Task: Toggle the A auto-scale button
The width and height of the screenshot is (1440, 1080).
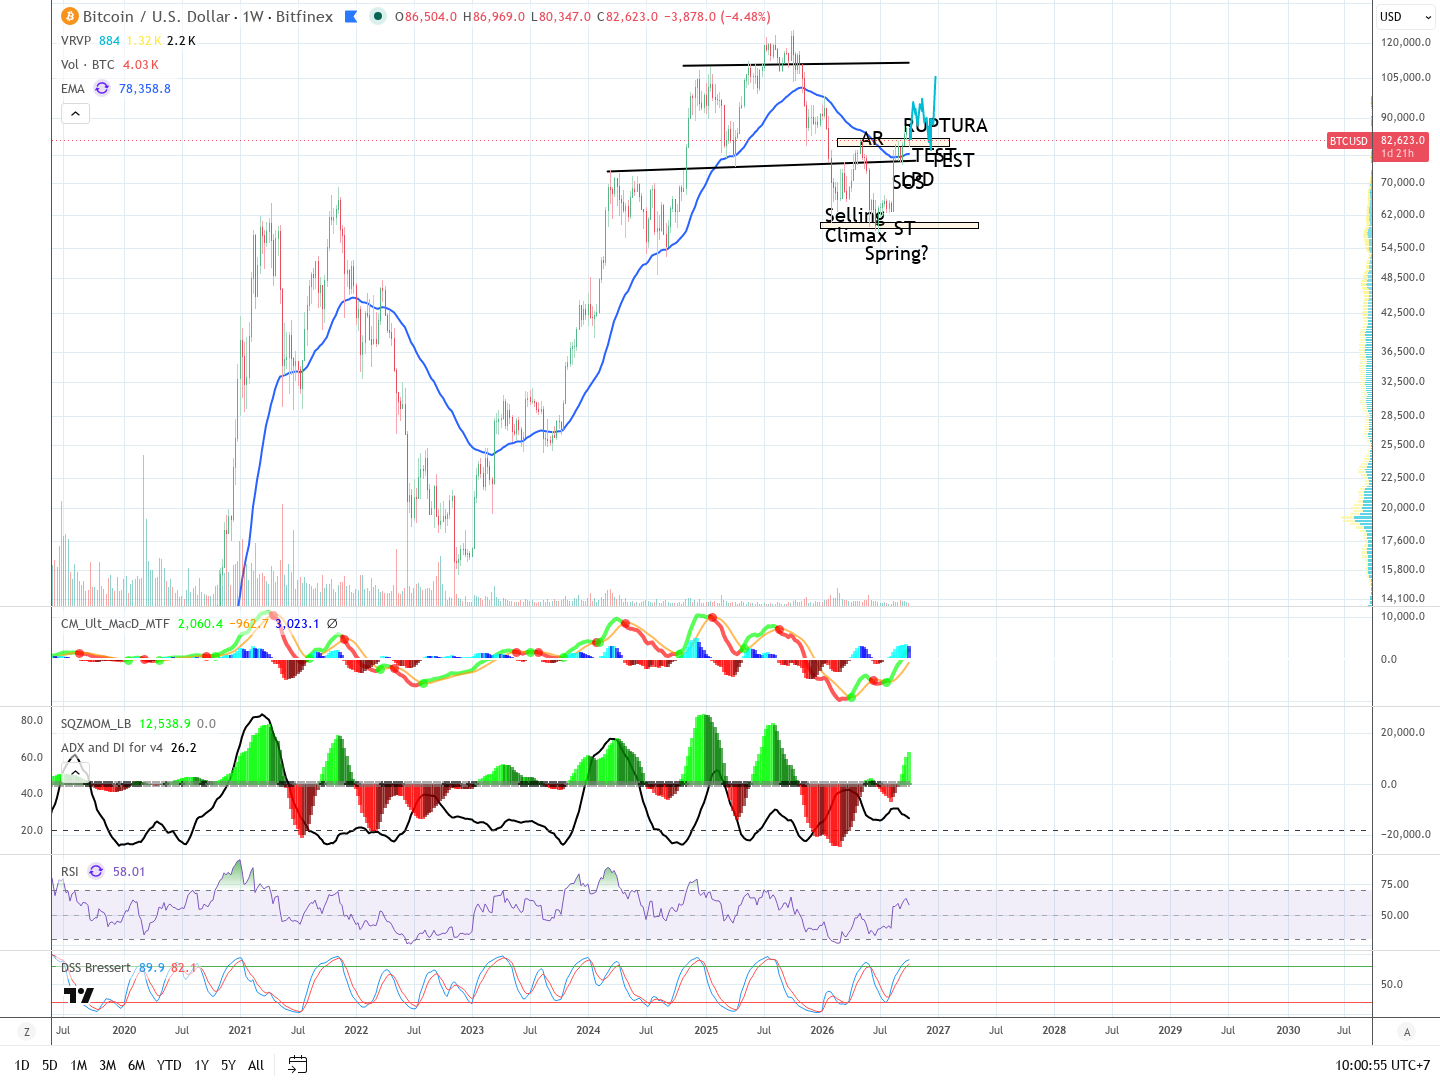Action: pos(1407,1031)
